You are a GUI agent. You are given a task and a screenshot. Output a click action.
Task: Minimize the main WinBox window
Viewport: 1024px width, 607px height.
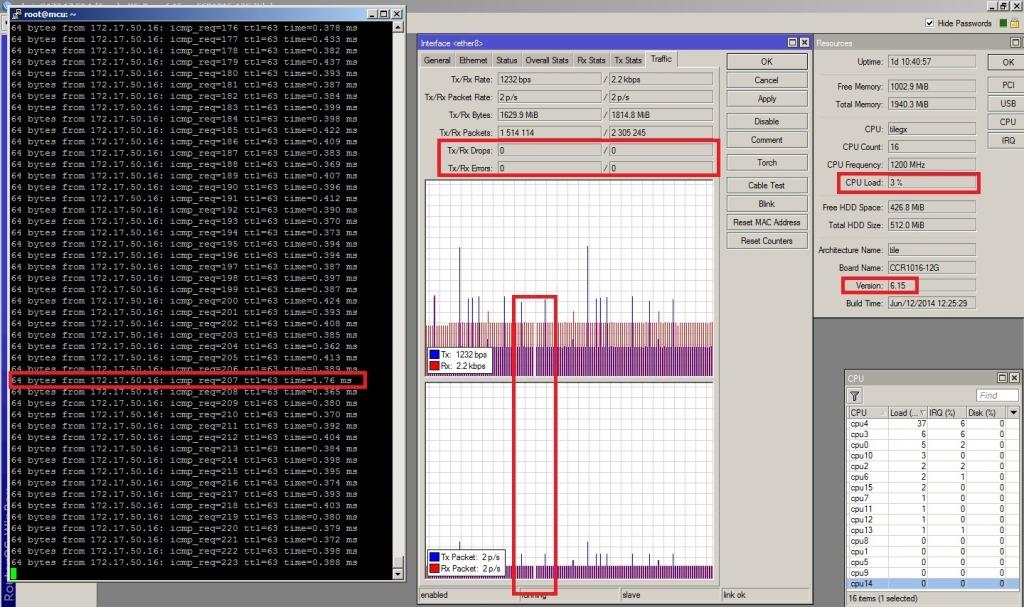coord(993,6)
